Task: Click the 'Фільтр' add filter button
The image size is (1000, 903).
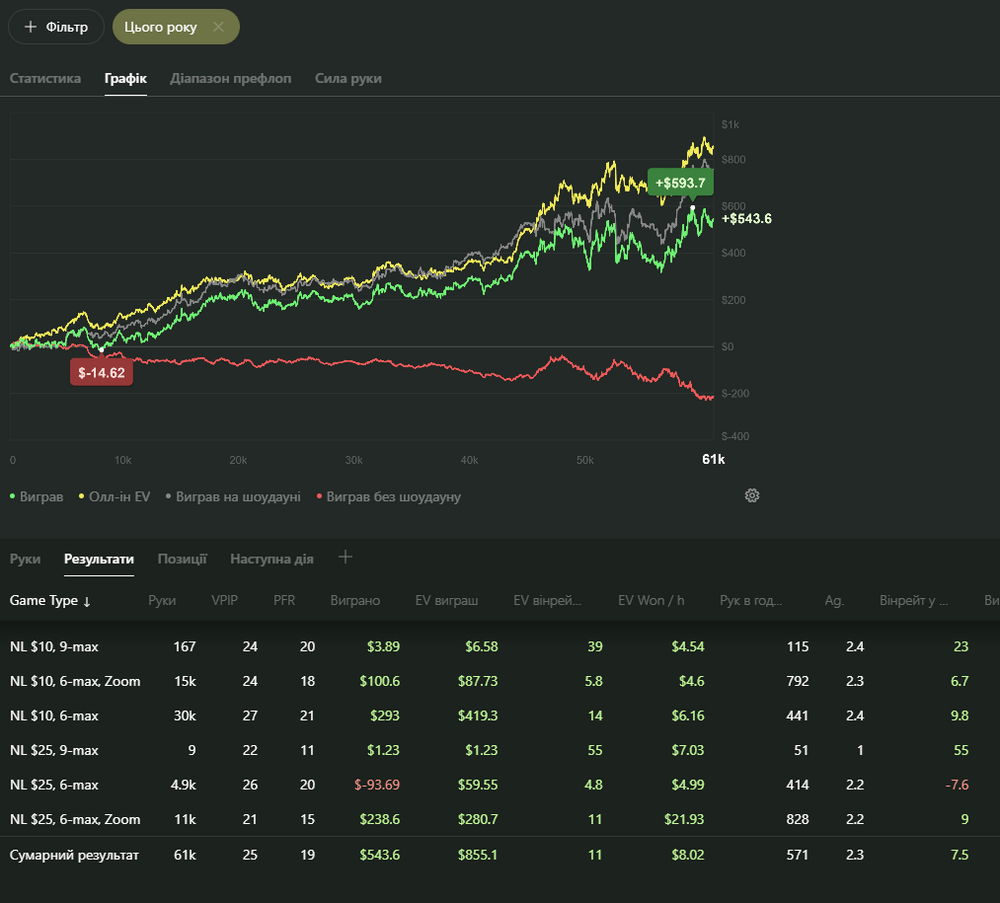Action: coord(56,27)
